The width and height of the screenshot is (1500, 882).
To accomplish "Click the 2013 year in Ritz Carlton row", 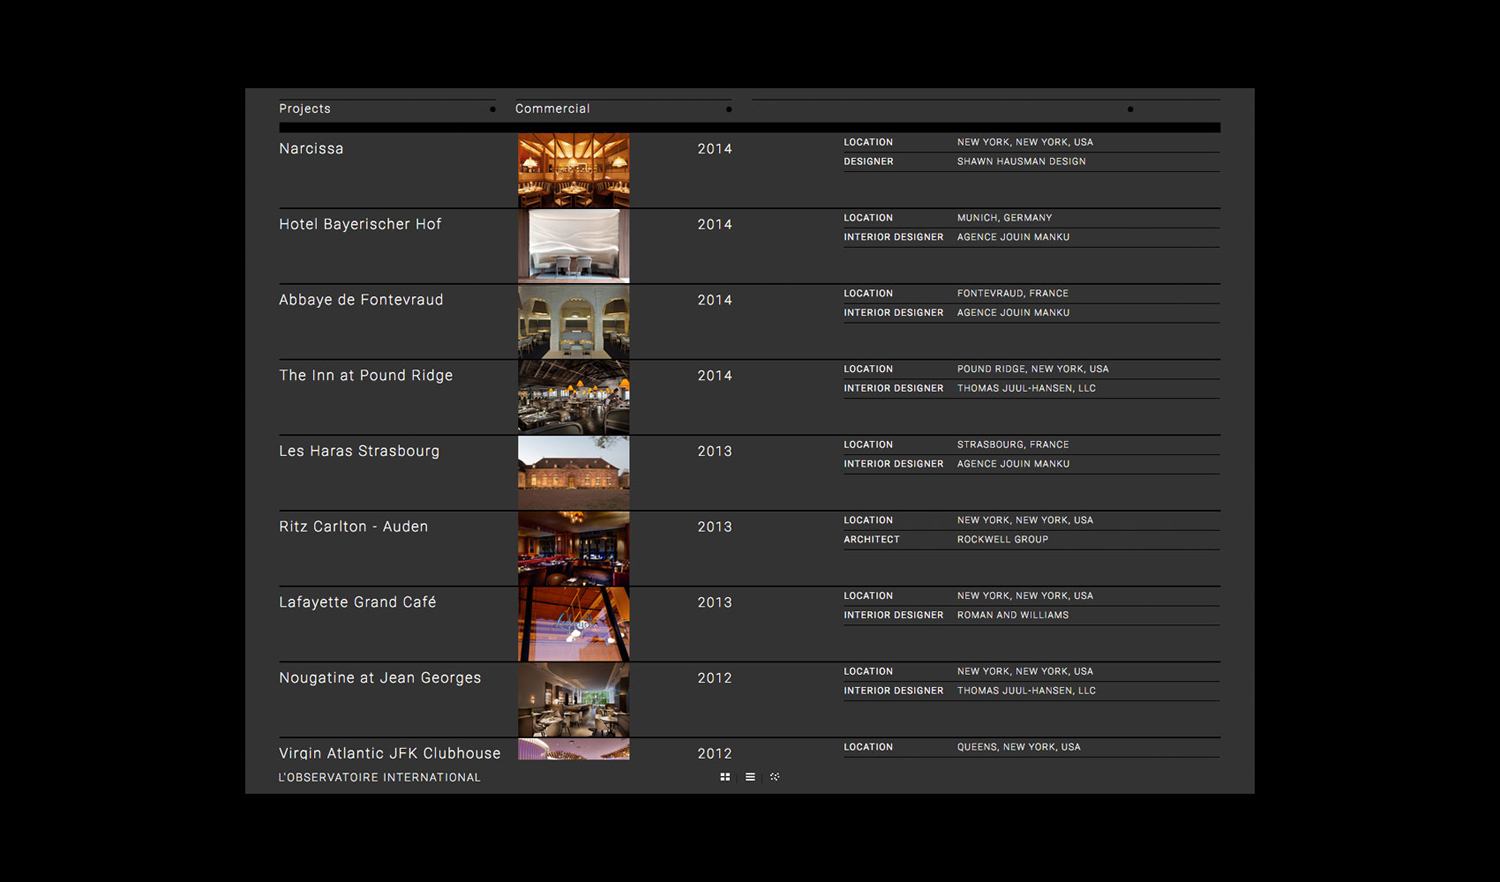I will (715, 527).
